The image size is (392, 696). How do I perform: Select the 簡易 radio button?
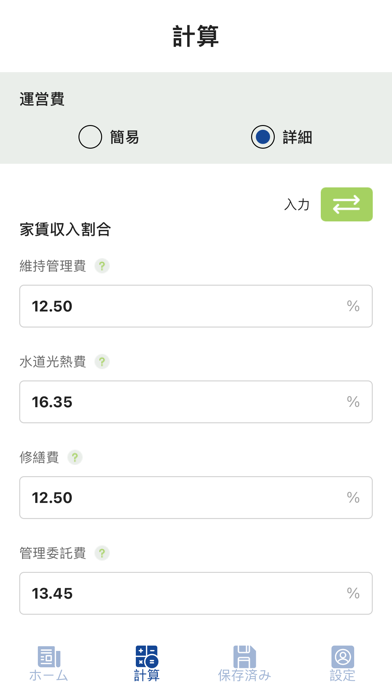(x=90, y=137)
